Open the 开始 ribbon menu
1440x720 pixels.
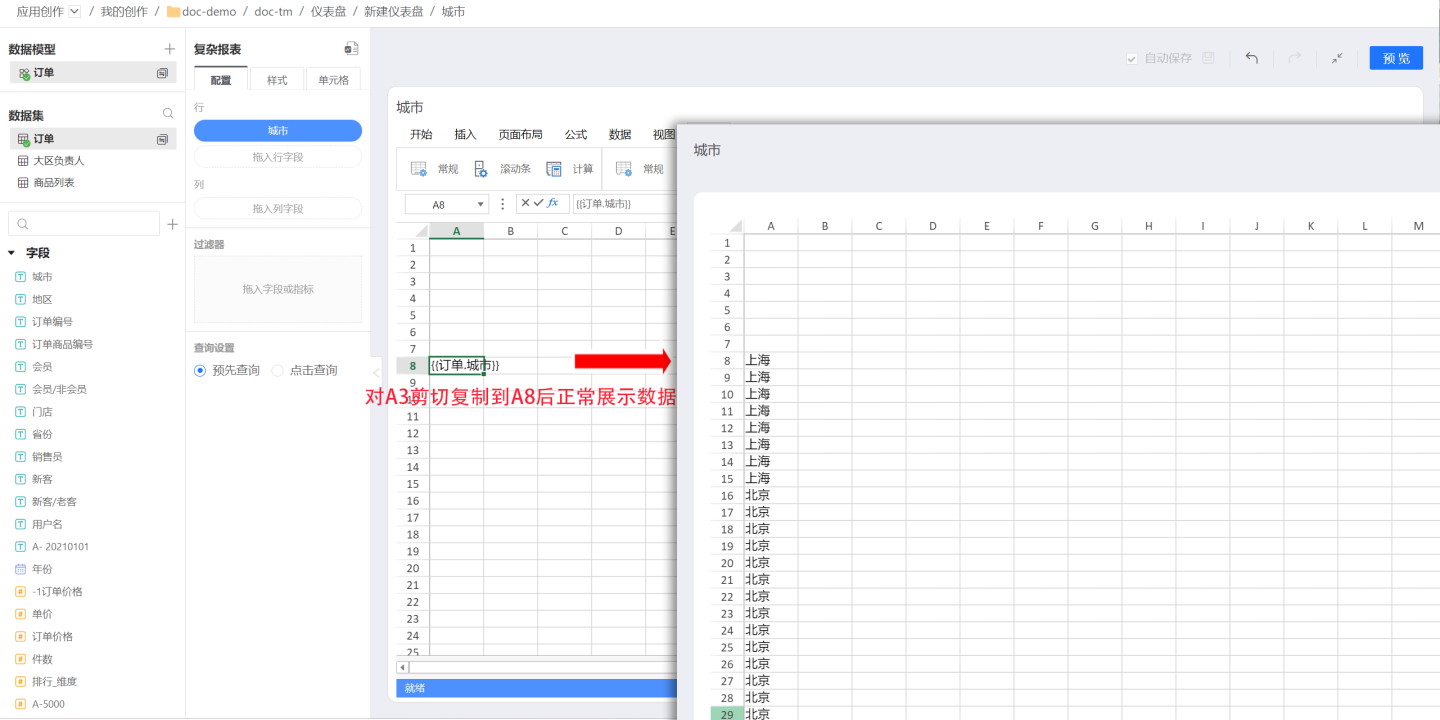click(x=421, y=135)
